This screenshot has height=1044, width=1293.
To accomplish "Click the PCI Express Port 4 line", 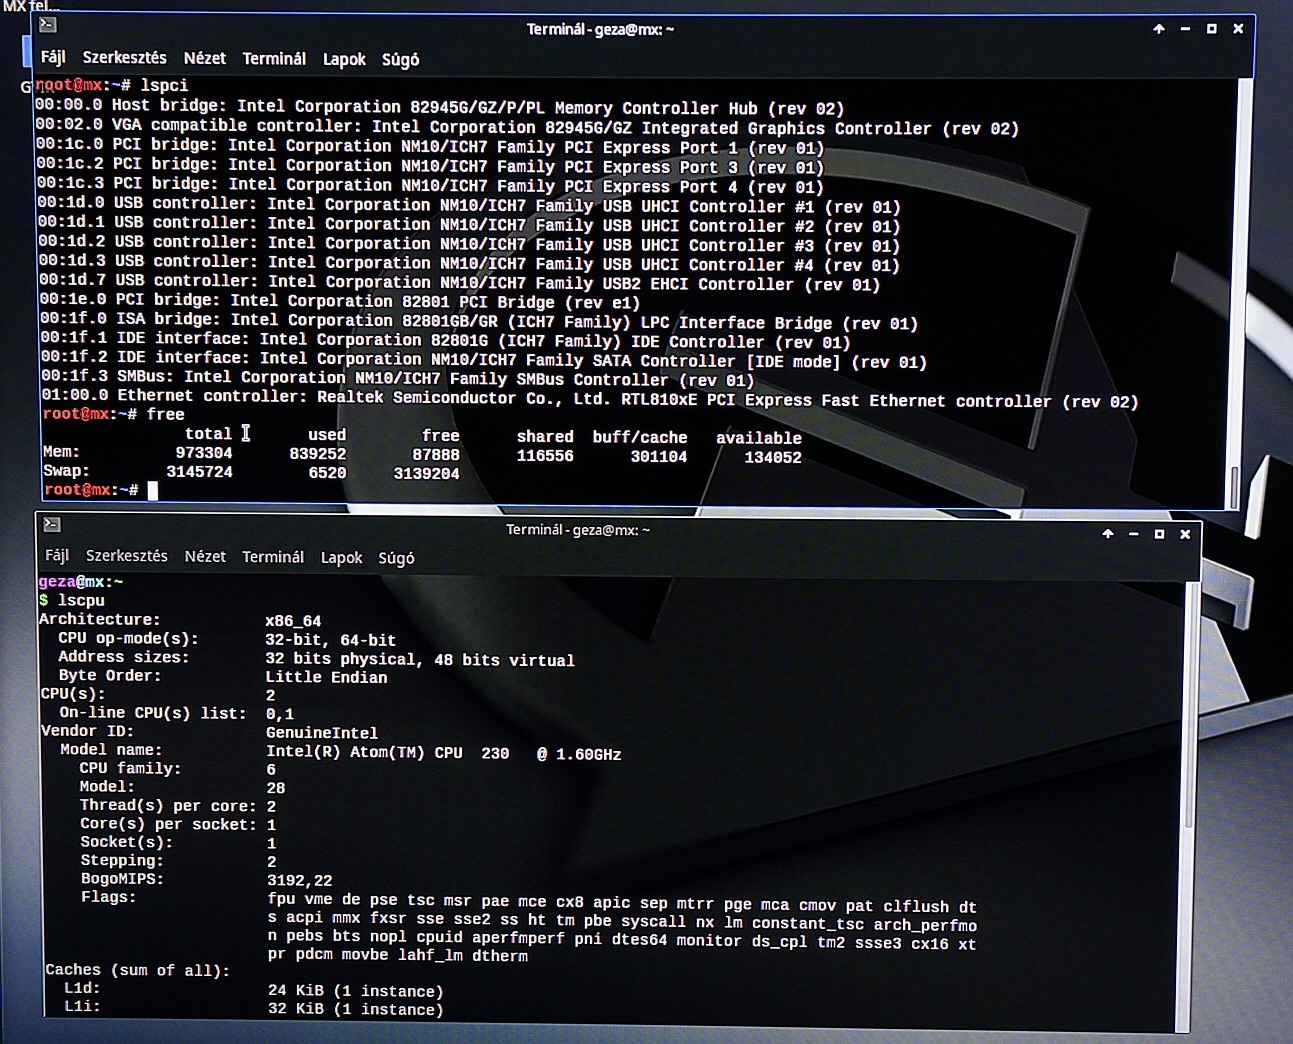I will pos(430,185).
